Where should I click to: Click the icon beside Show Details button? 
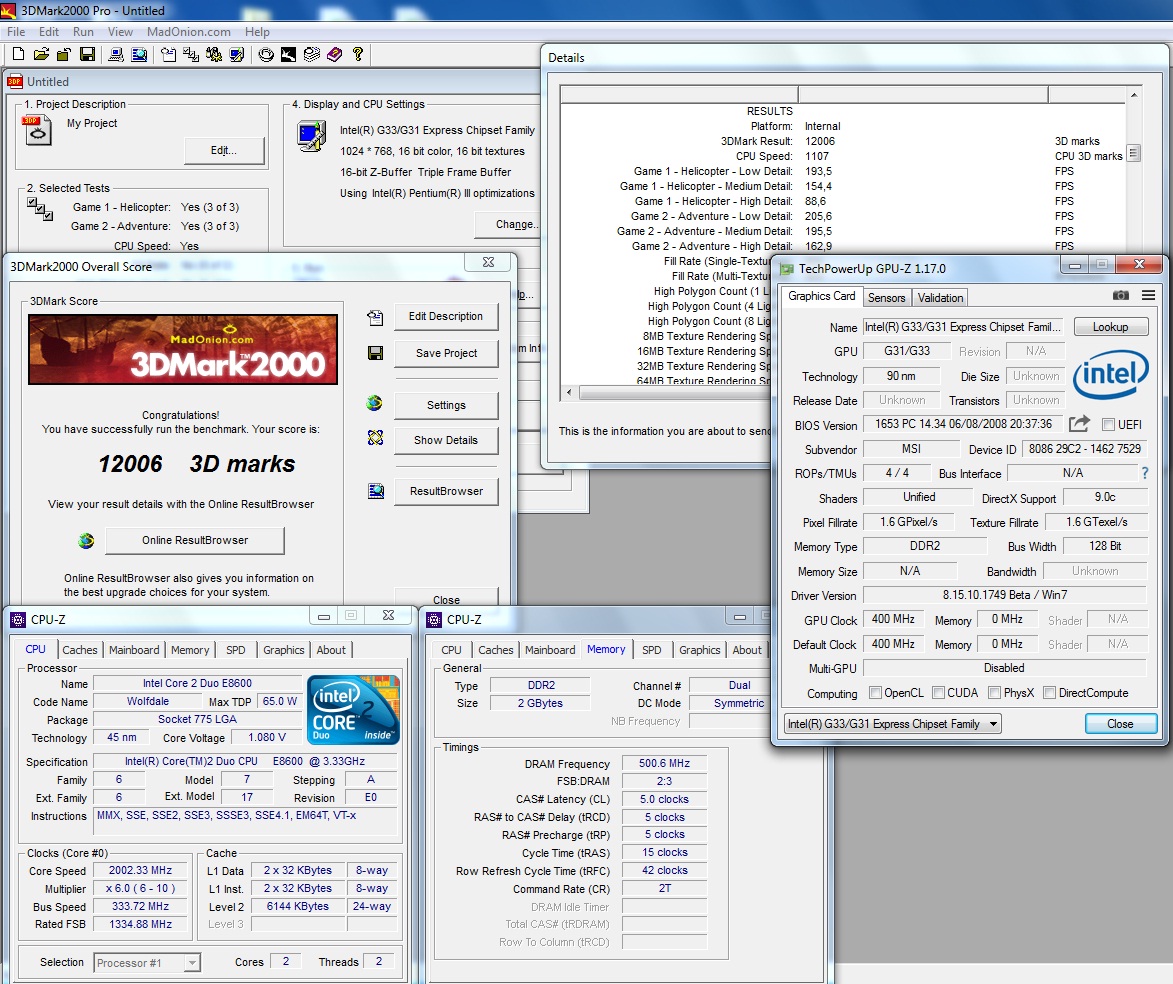tap(376, 438)
